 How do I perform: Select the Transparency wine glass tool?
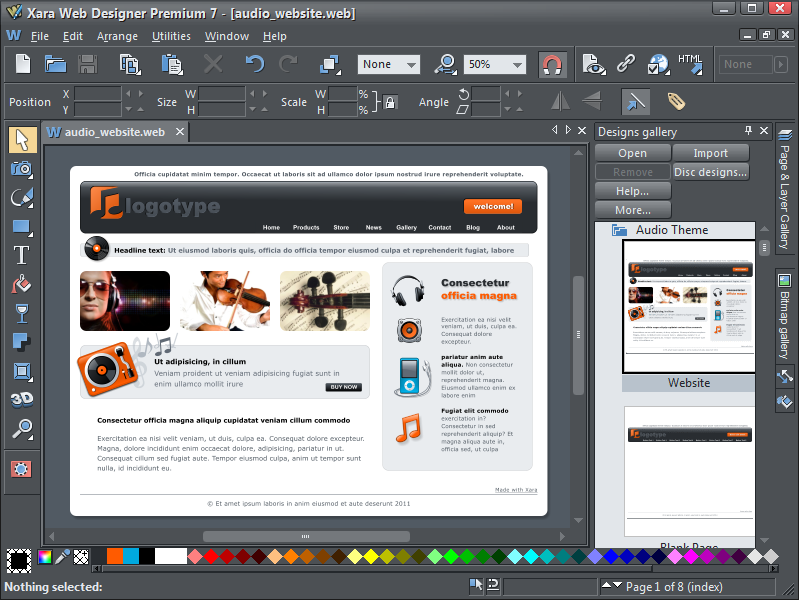tap(22, 313)
